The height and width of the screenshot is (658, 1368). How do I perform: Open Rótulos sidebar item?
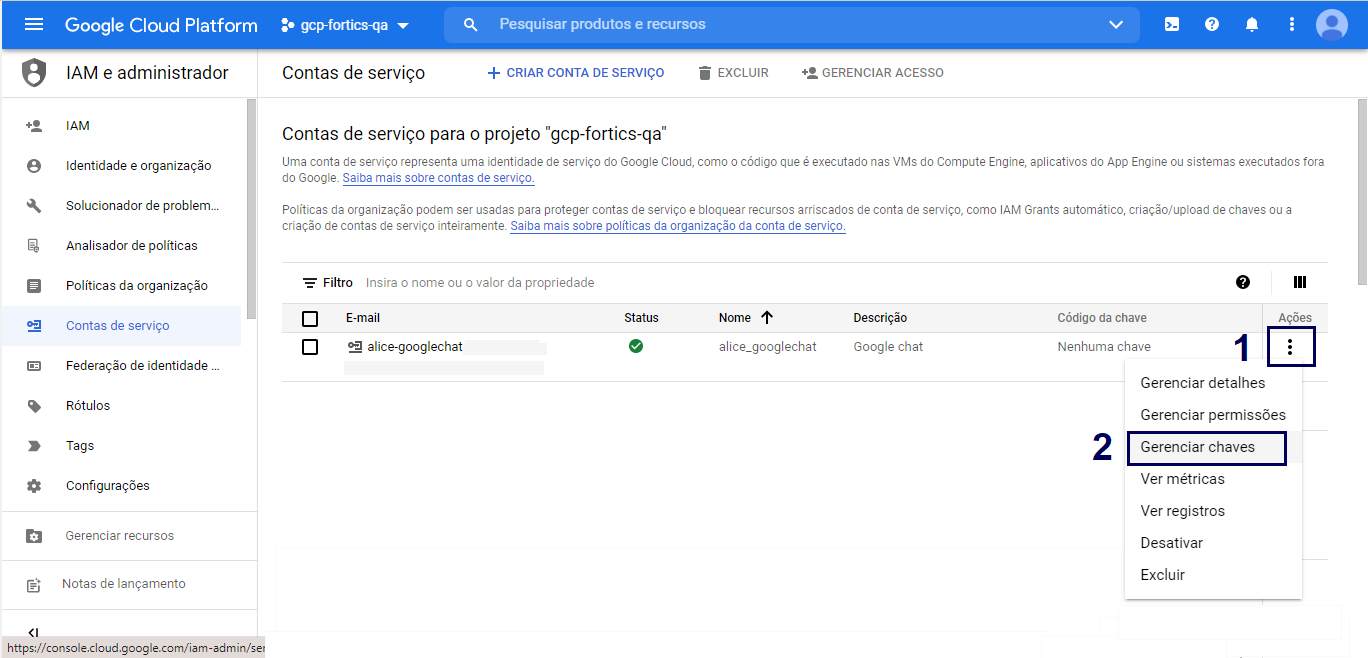[x=122, y=406]
